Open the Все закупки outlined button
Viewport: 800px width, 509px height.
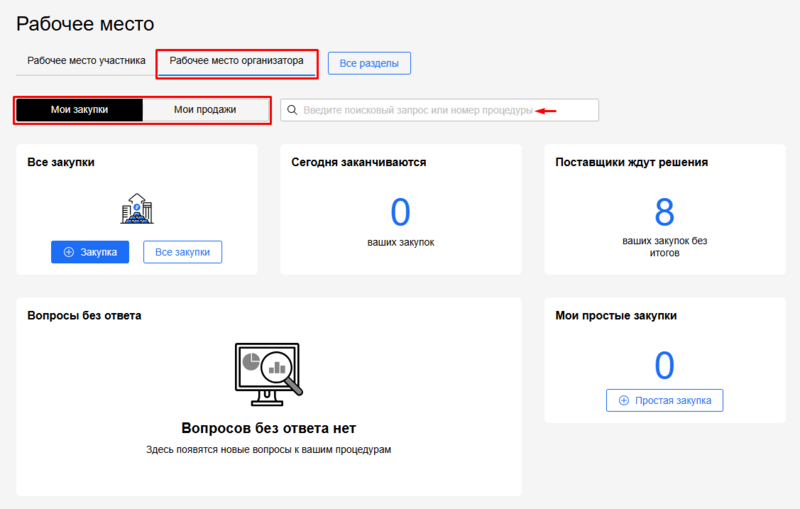pos(182,252)
